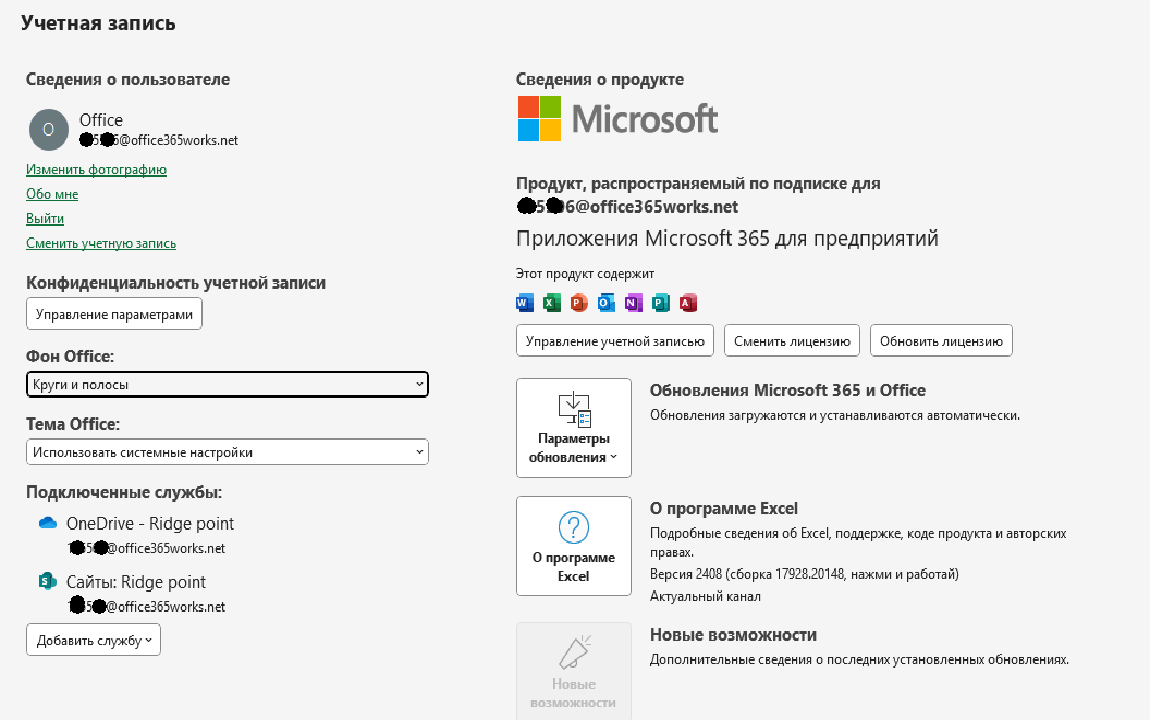This screenshot has height=720, width=1152.
Task: Open the Фон Office dropdown
Action: click(227, 384)
